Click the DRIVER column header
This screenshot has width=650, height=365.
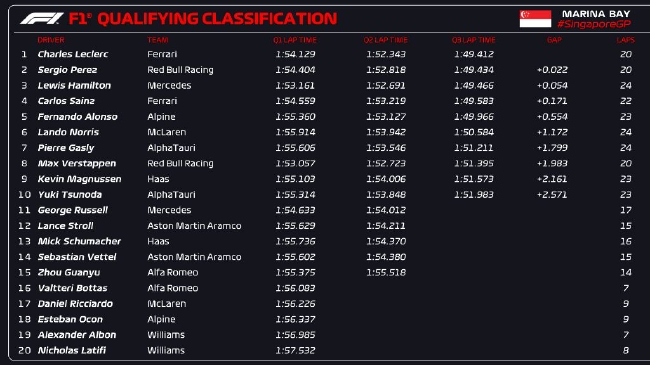click(51, 40)
